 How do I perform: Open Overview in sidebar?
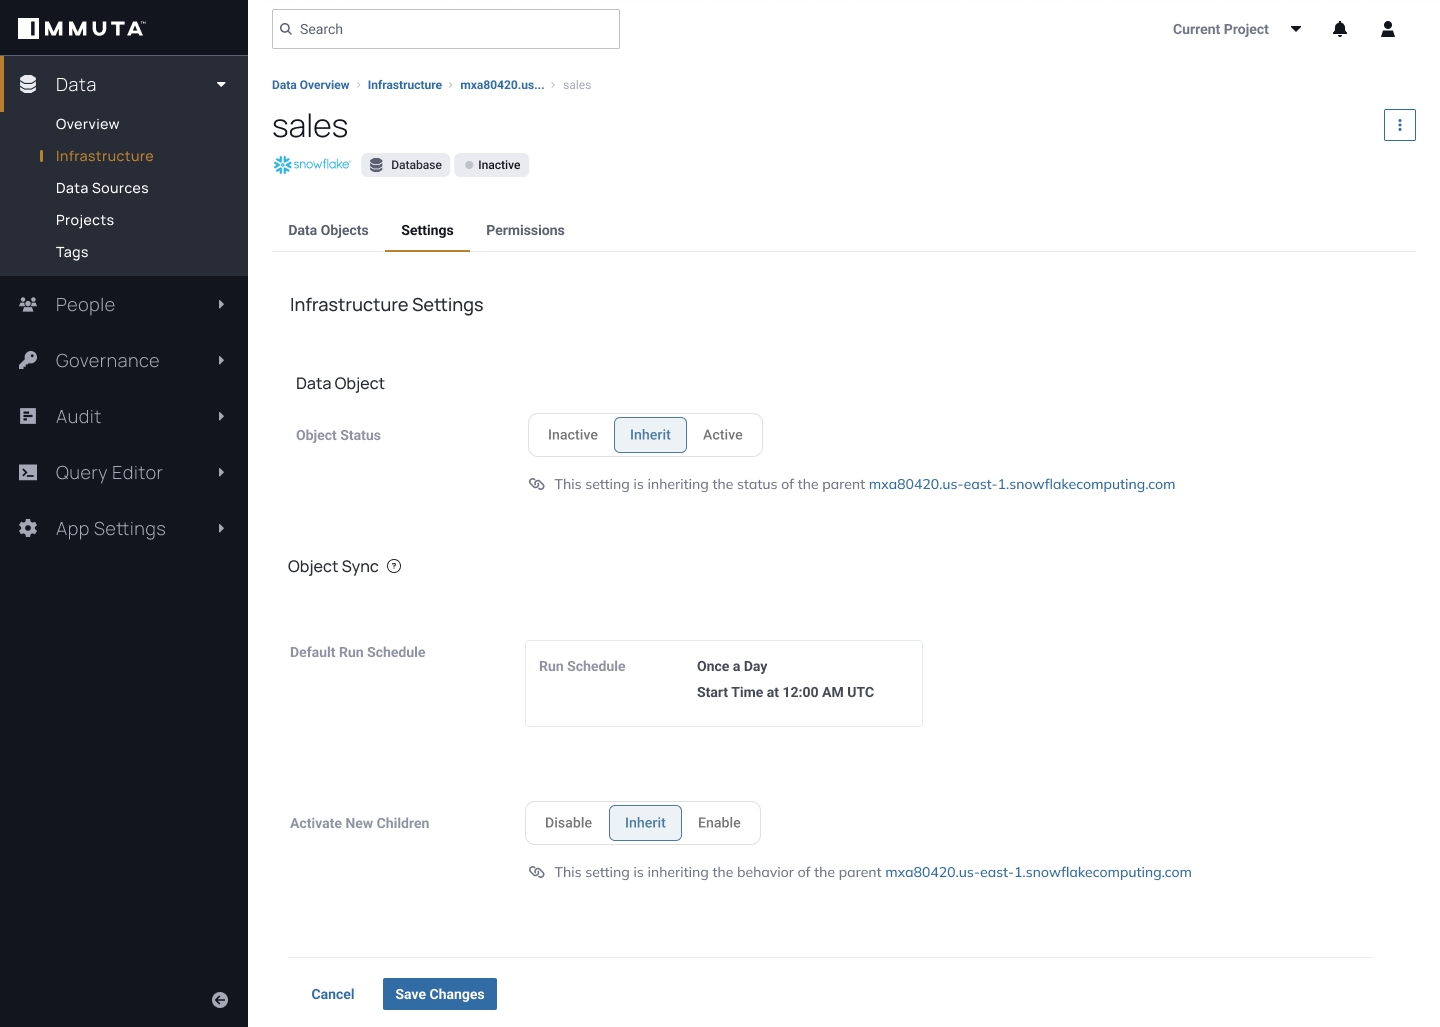[x=87, y=124]
